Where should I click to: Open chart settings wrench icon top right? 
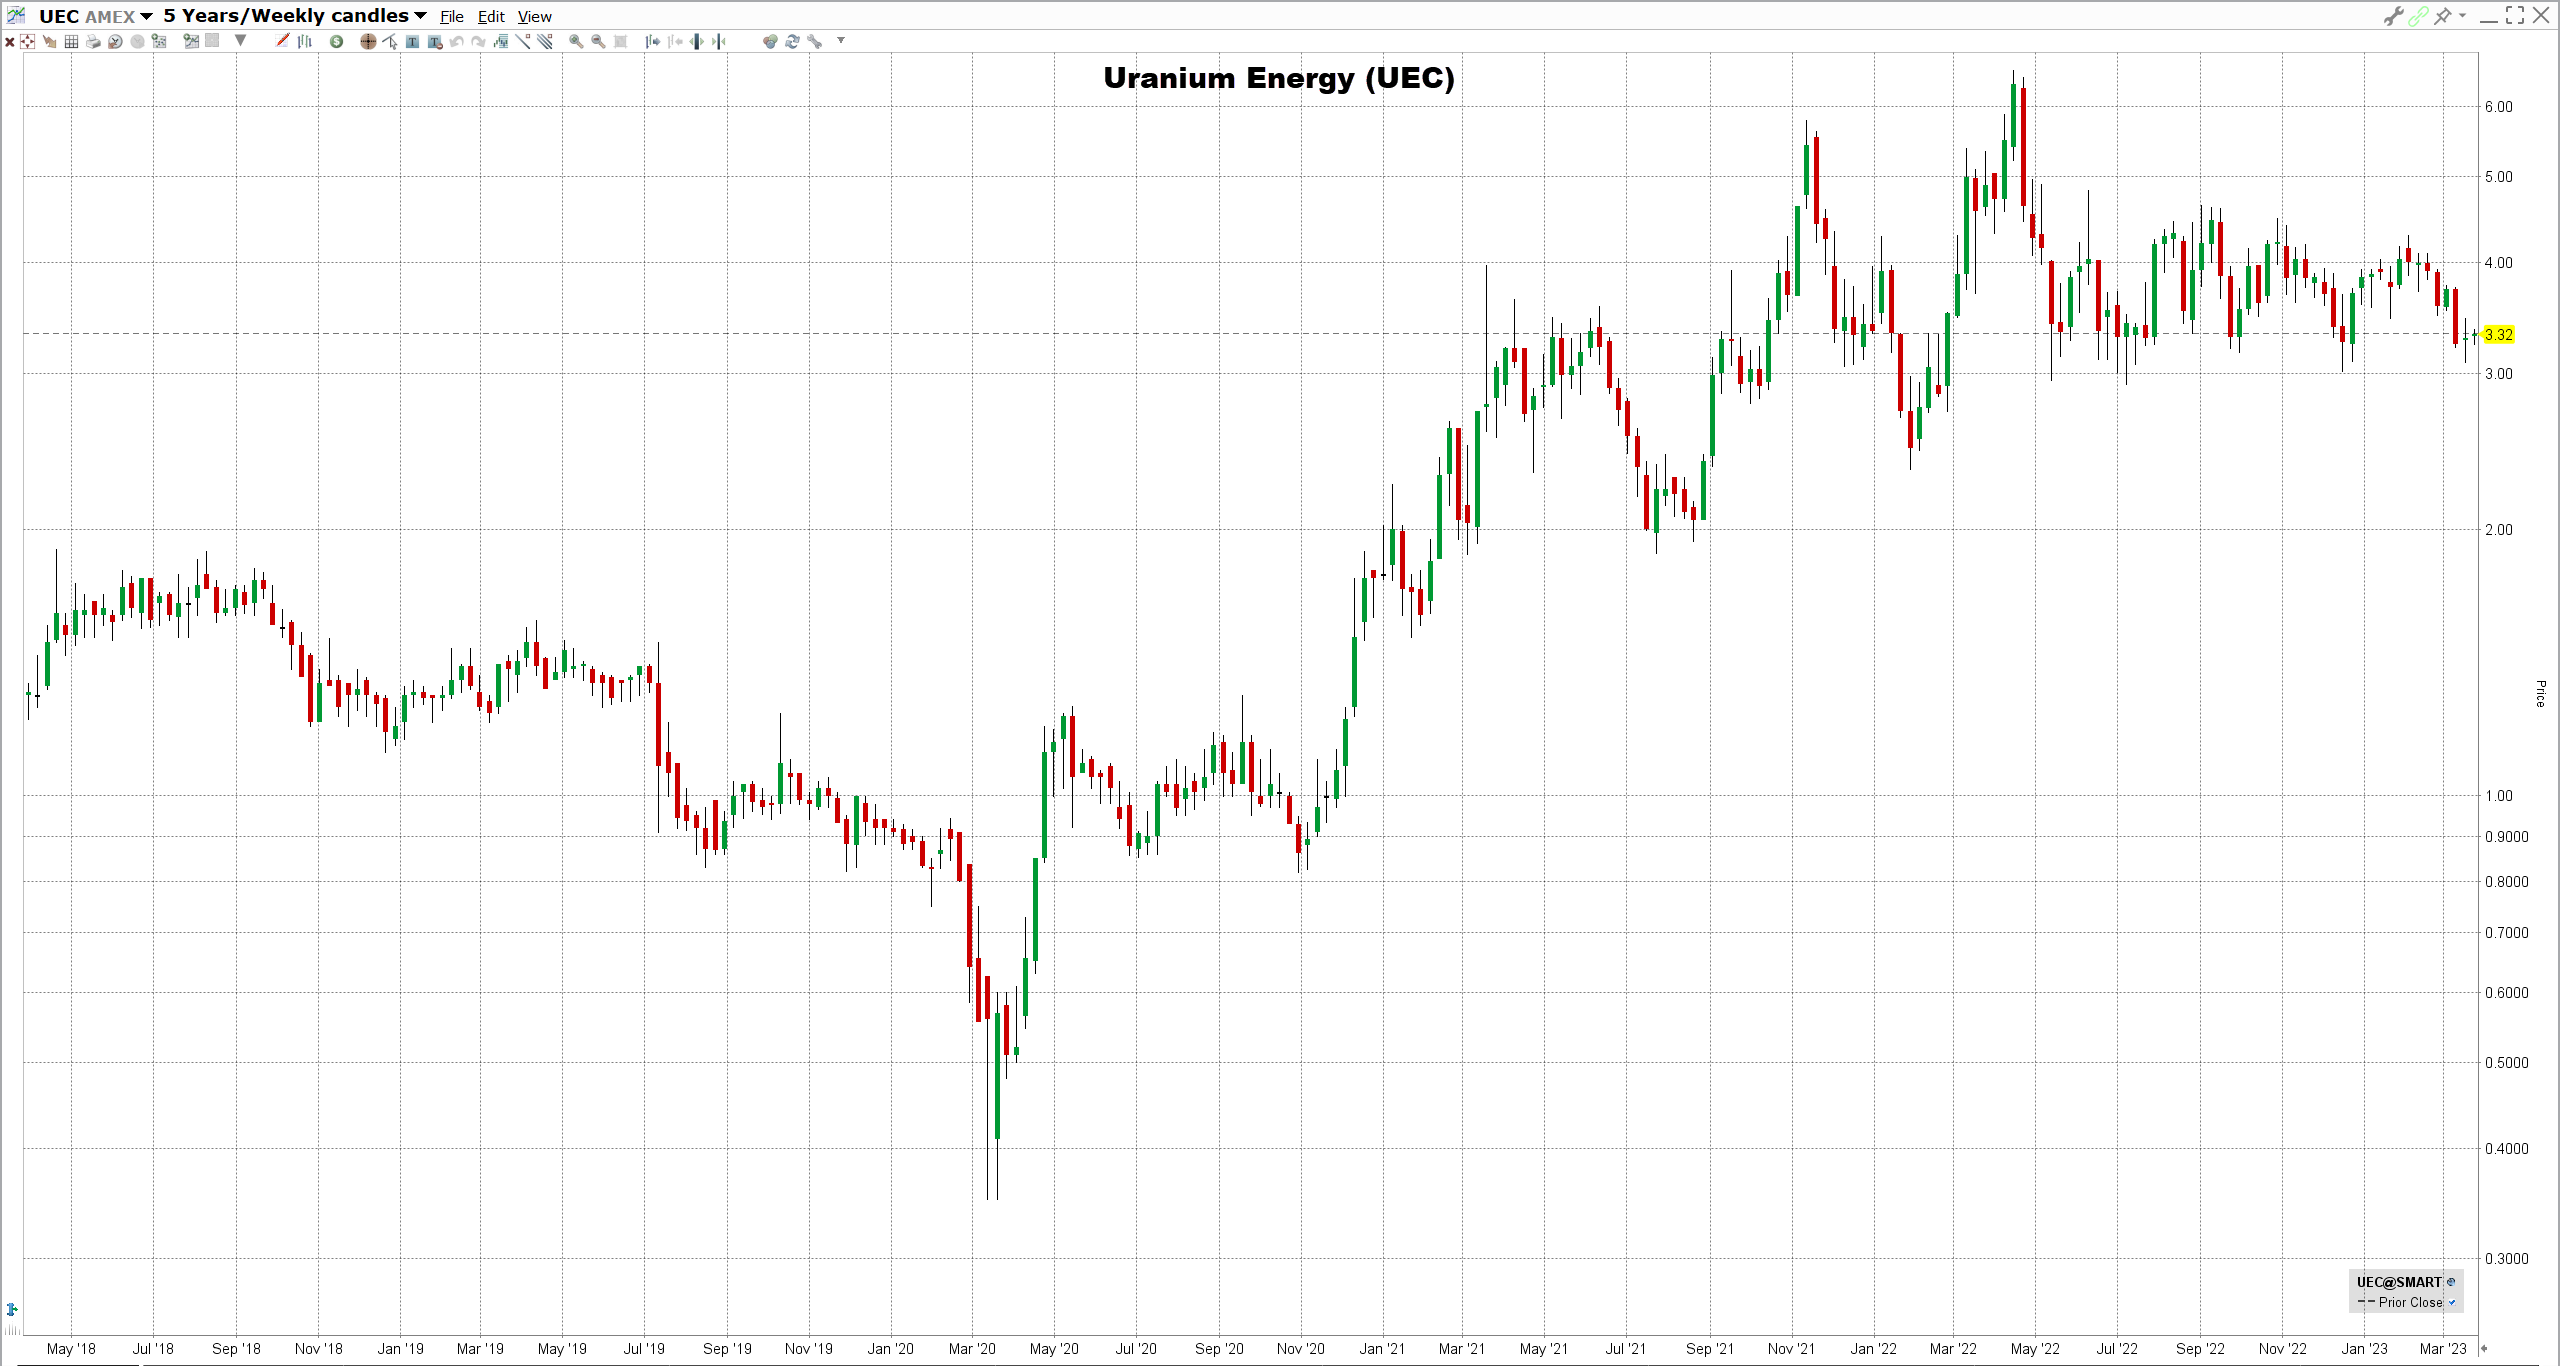(2392, 16)
